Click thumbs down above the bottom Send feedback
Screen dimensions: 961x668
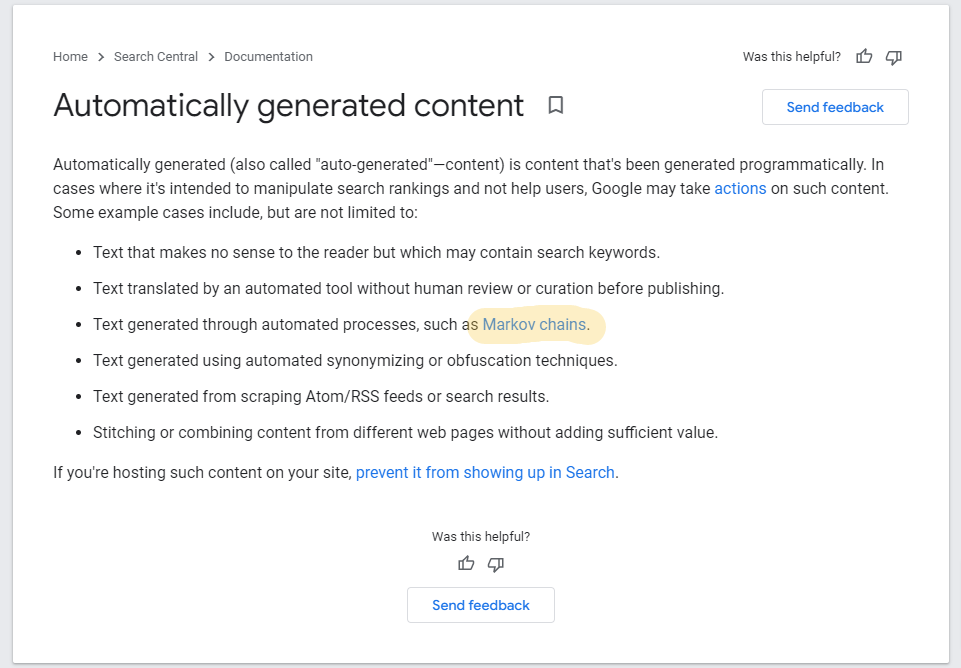[495, 564]
